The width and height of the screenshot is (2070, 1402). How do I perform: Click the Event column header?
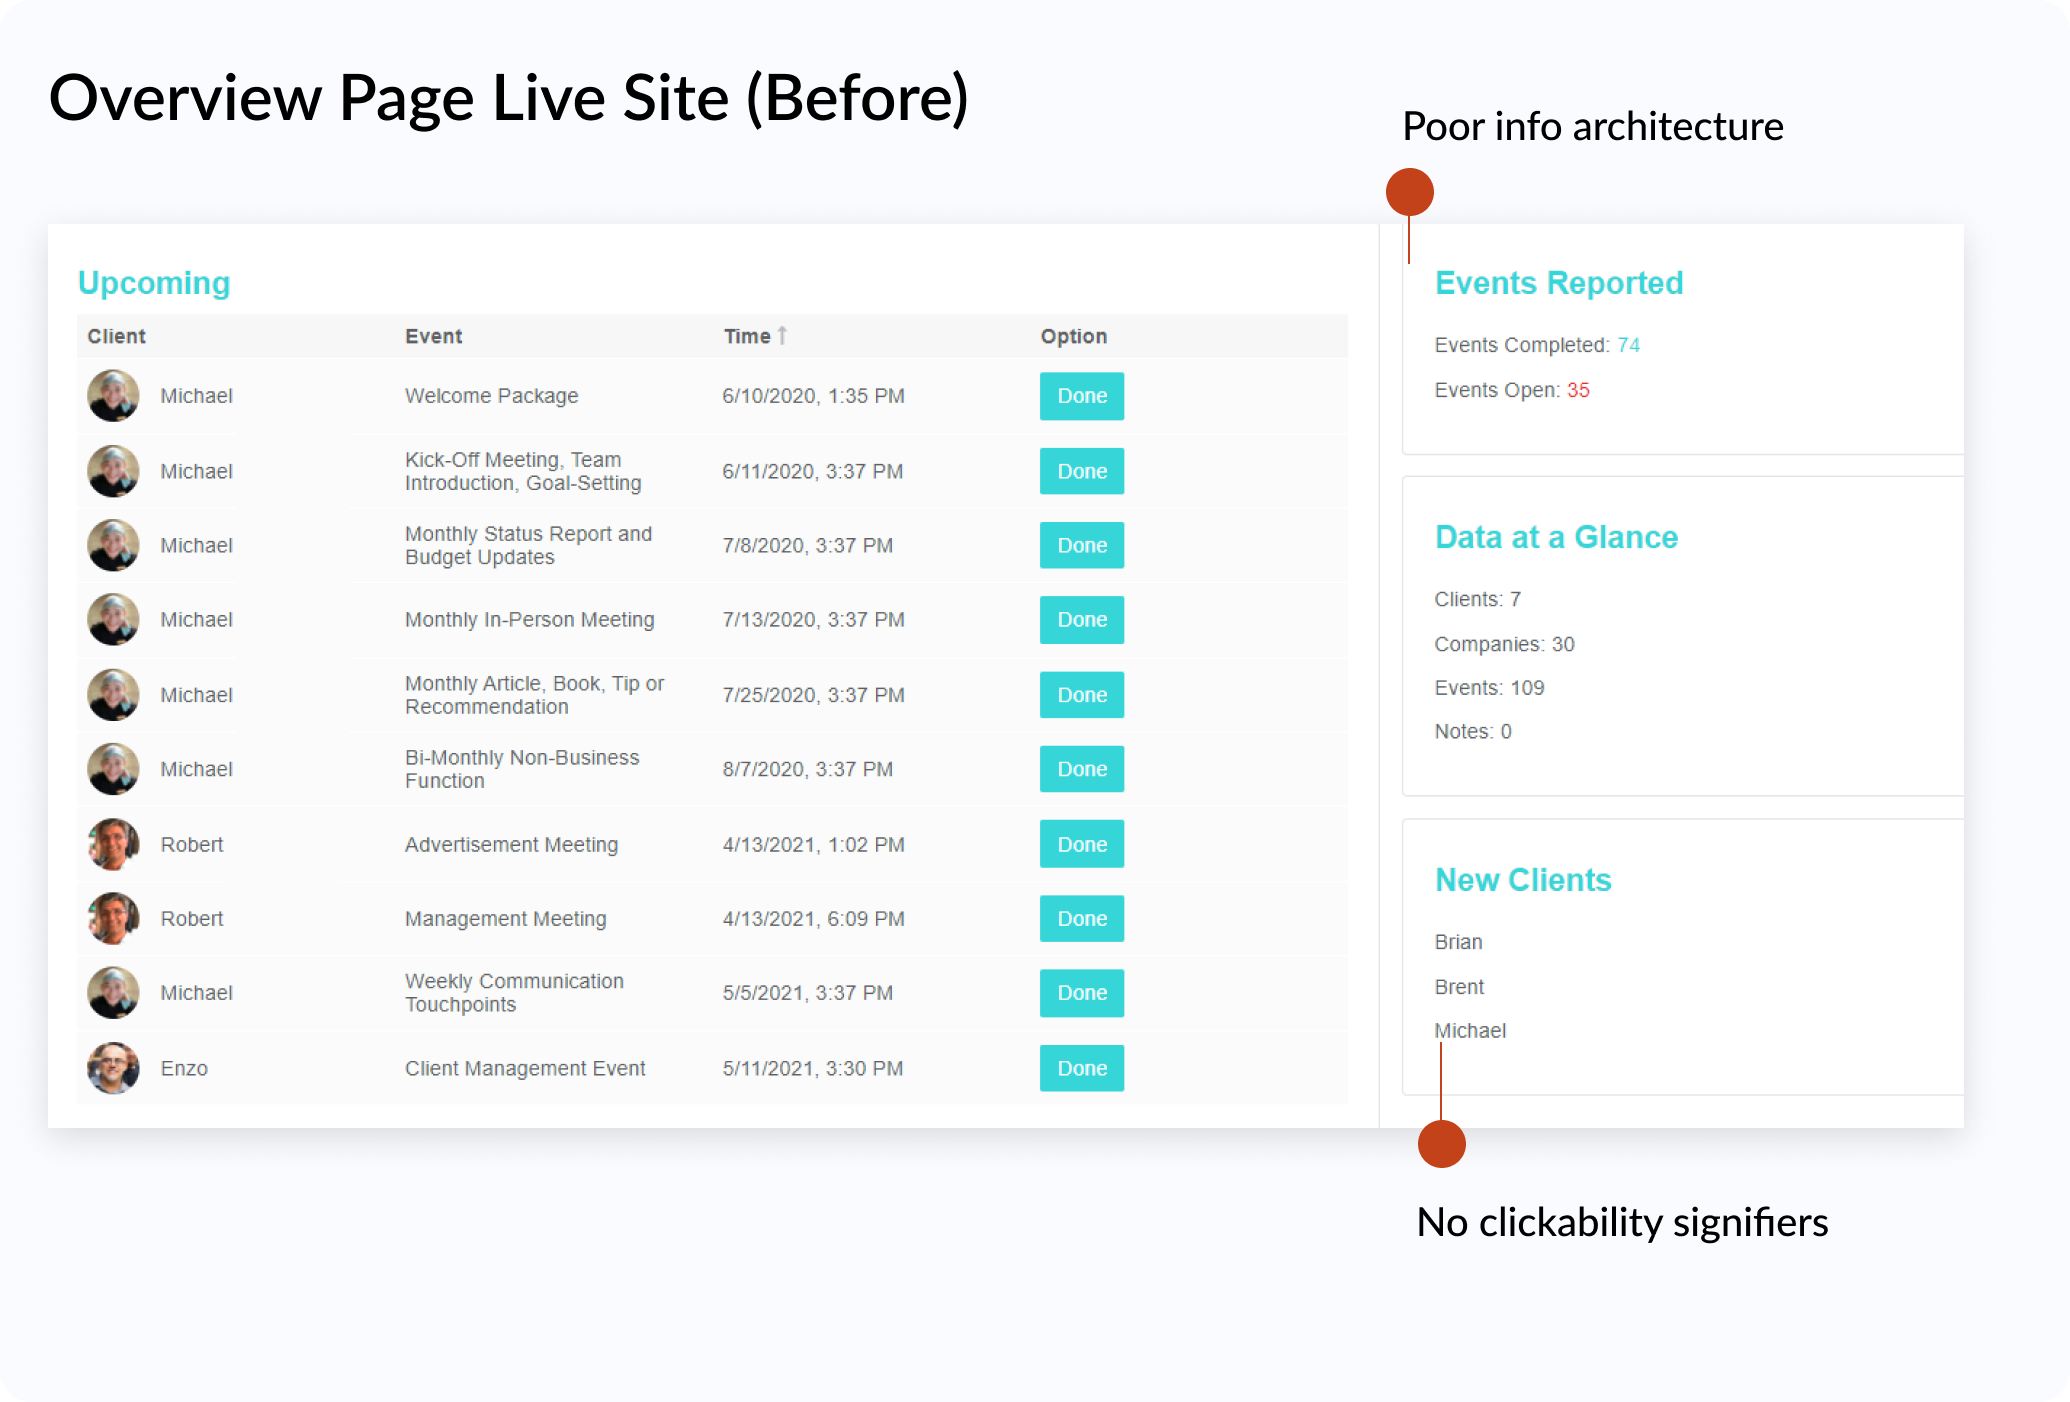[433, 336]
